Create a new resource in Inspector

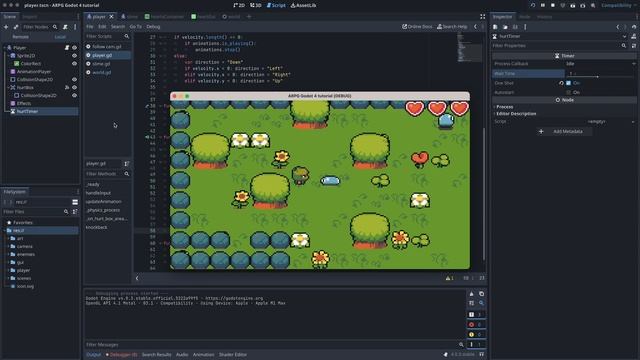point(495,27)
